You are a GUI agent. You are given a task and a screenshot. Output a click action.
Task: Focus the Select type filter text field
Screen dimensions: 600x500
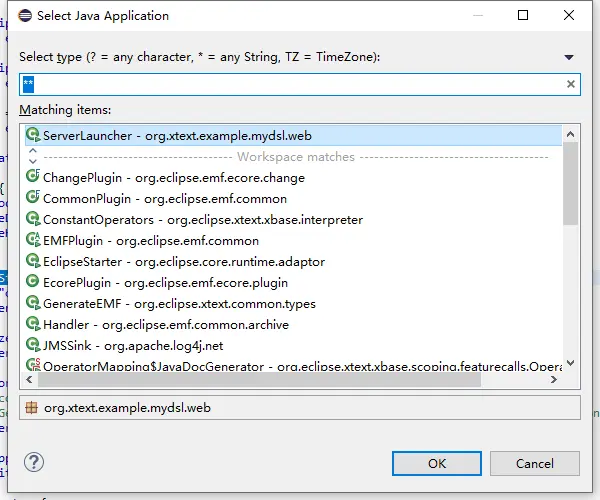click(300, 85)
